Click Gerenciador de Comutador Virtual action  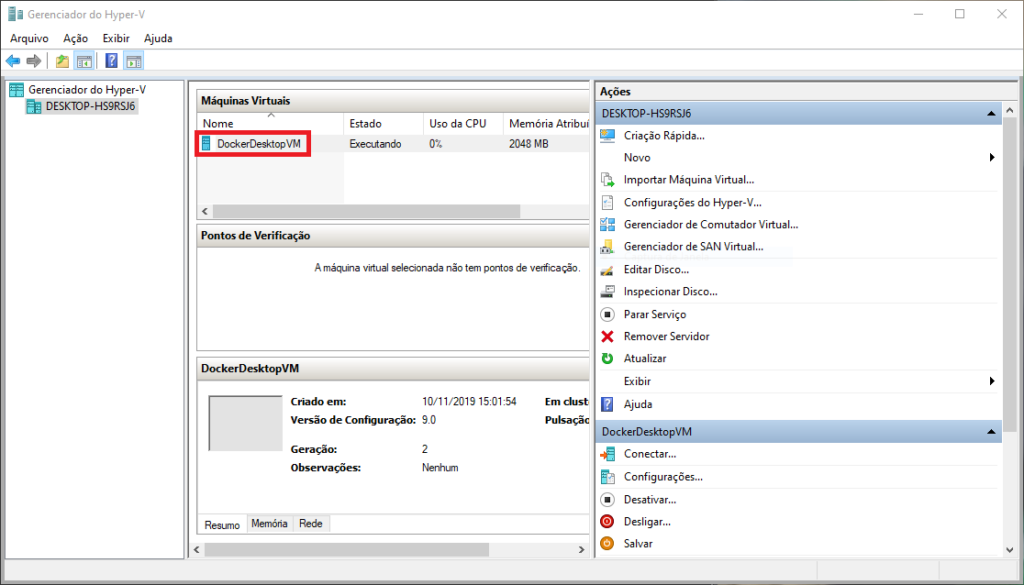711,225
